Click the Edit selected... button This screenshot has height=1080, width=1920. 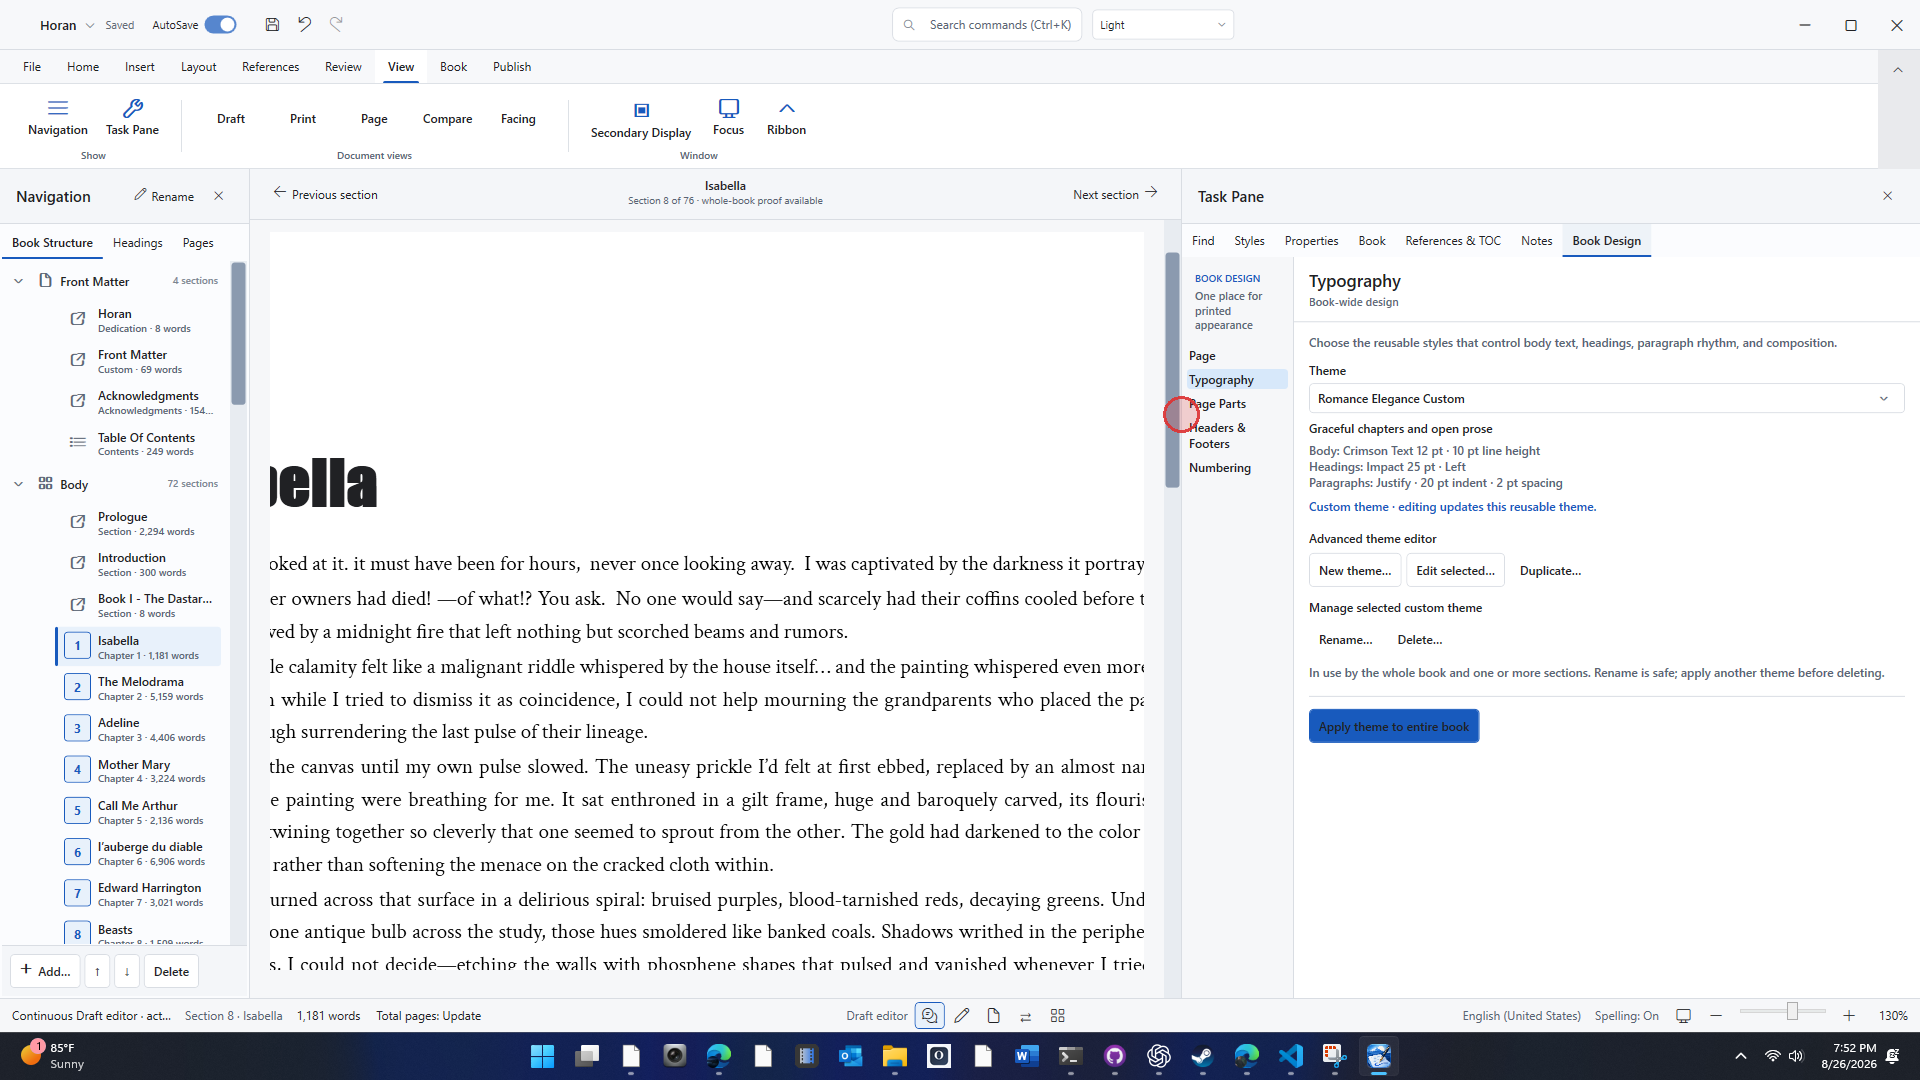(1455, 571)
